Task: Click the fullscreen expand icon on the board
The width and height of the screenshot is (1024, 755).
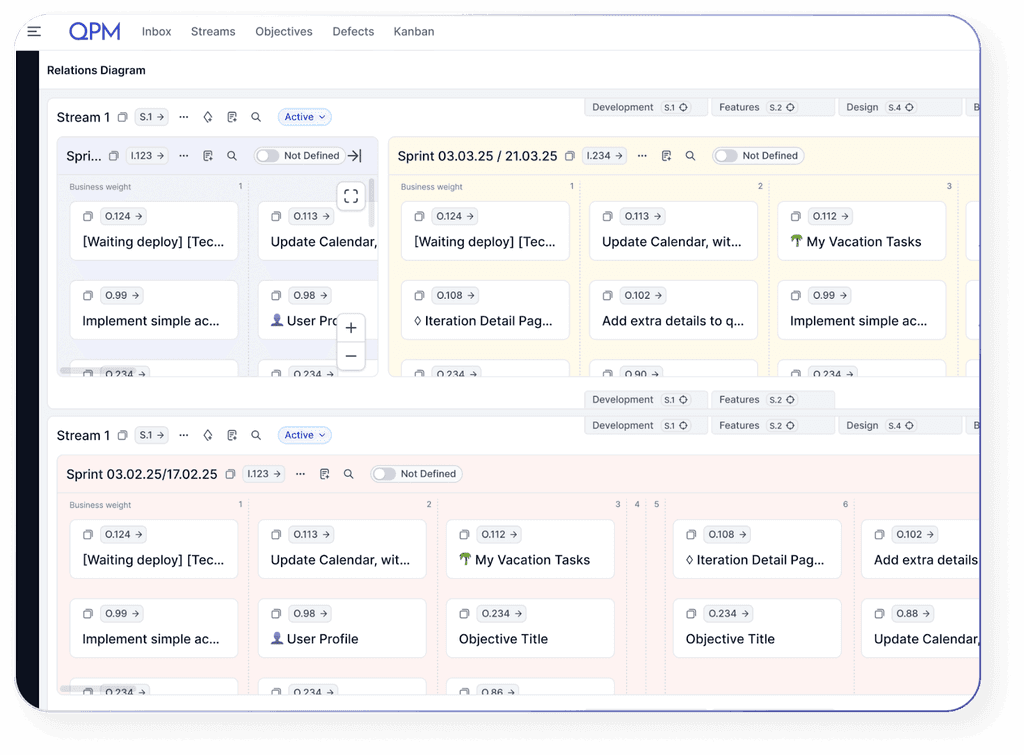Action: [x=351, y=196]
